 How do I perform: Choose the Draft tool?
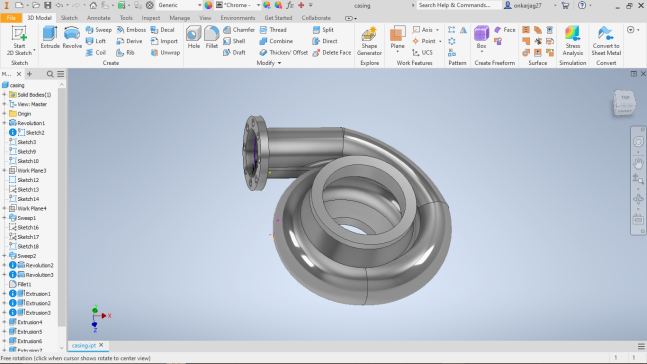[234, 52]
